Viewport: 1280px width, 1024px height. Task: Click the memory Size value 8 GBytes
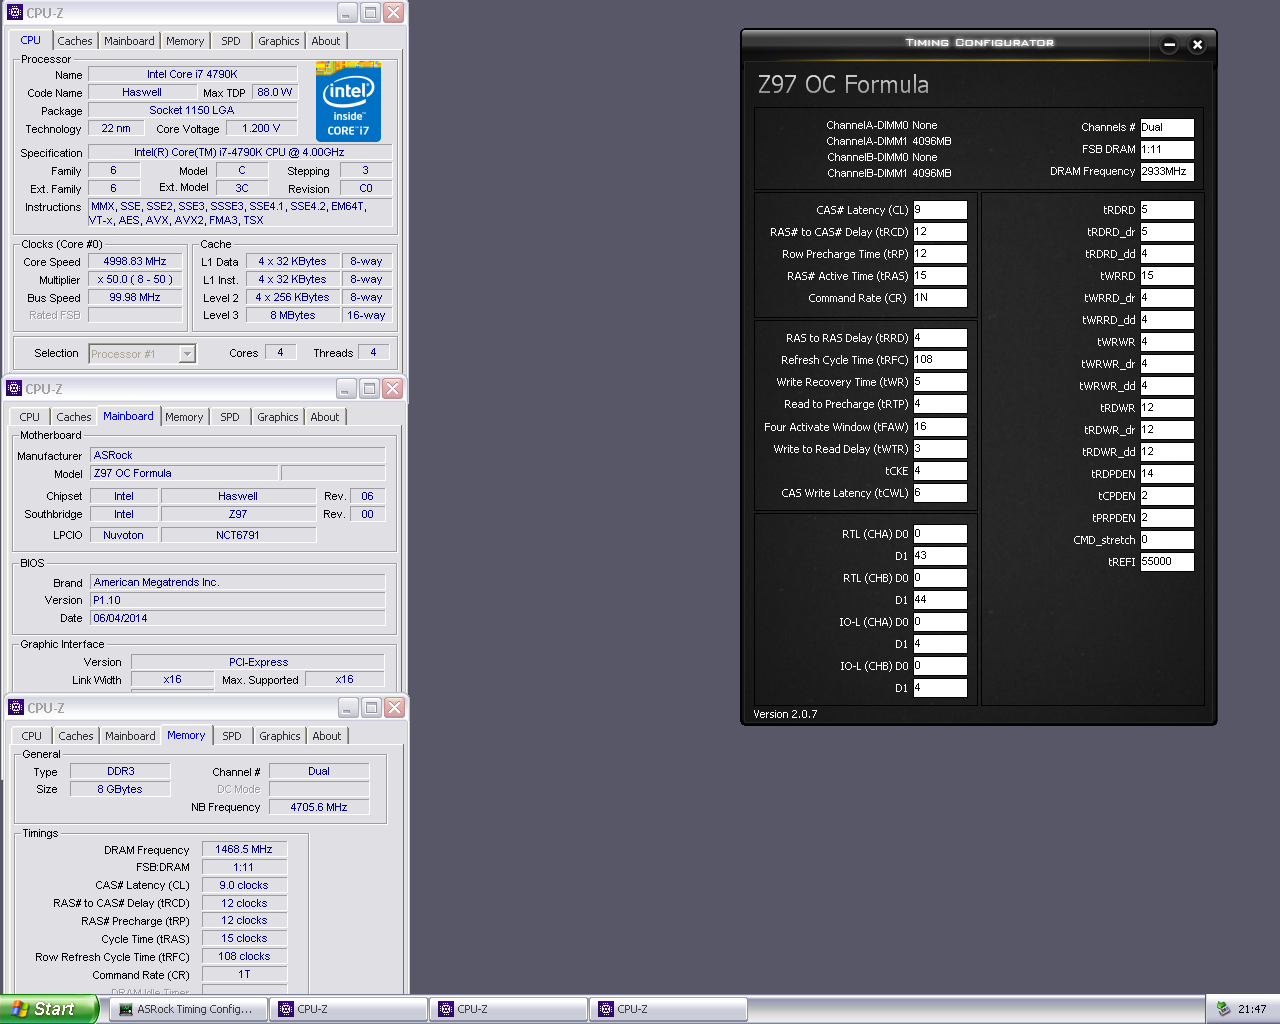point(120,790)
